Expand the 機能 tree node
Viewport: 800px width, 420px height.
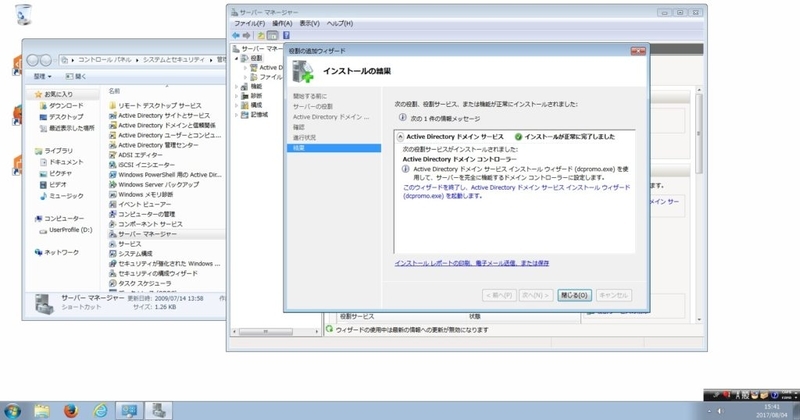pyautogui.click(x=237, y=87)
